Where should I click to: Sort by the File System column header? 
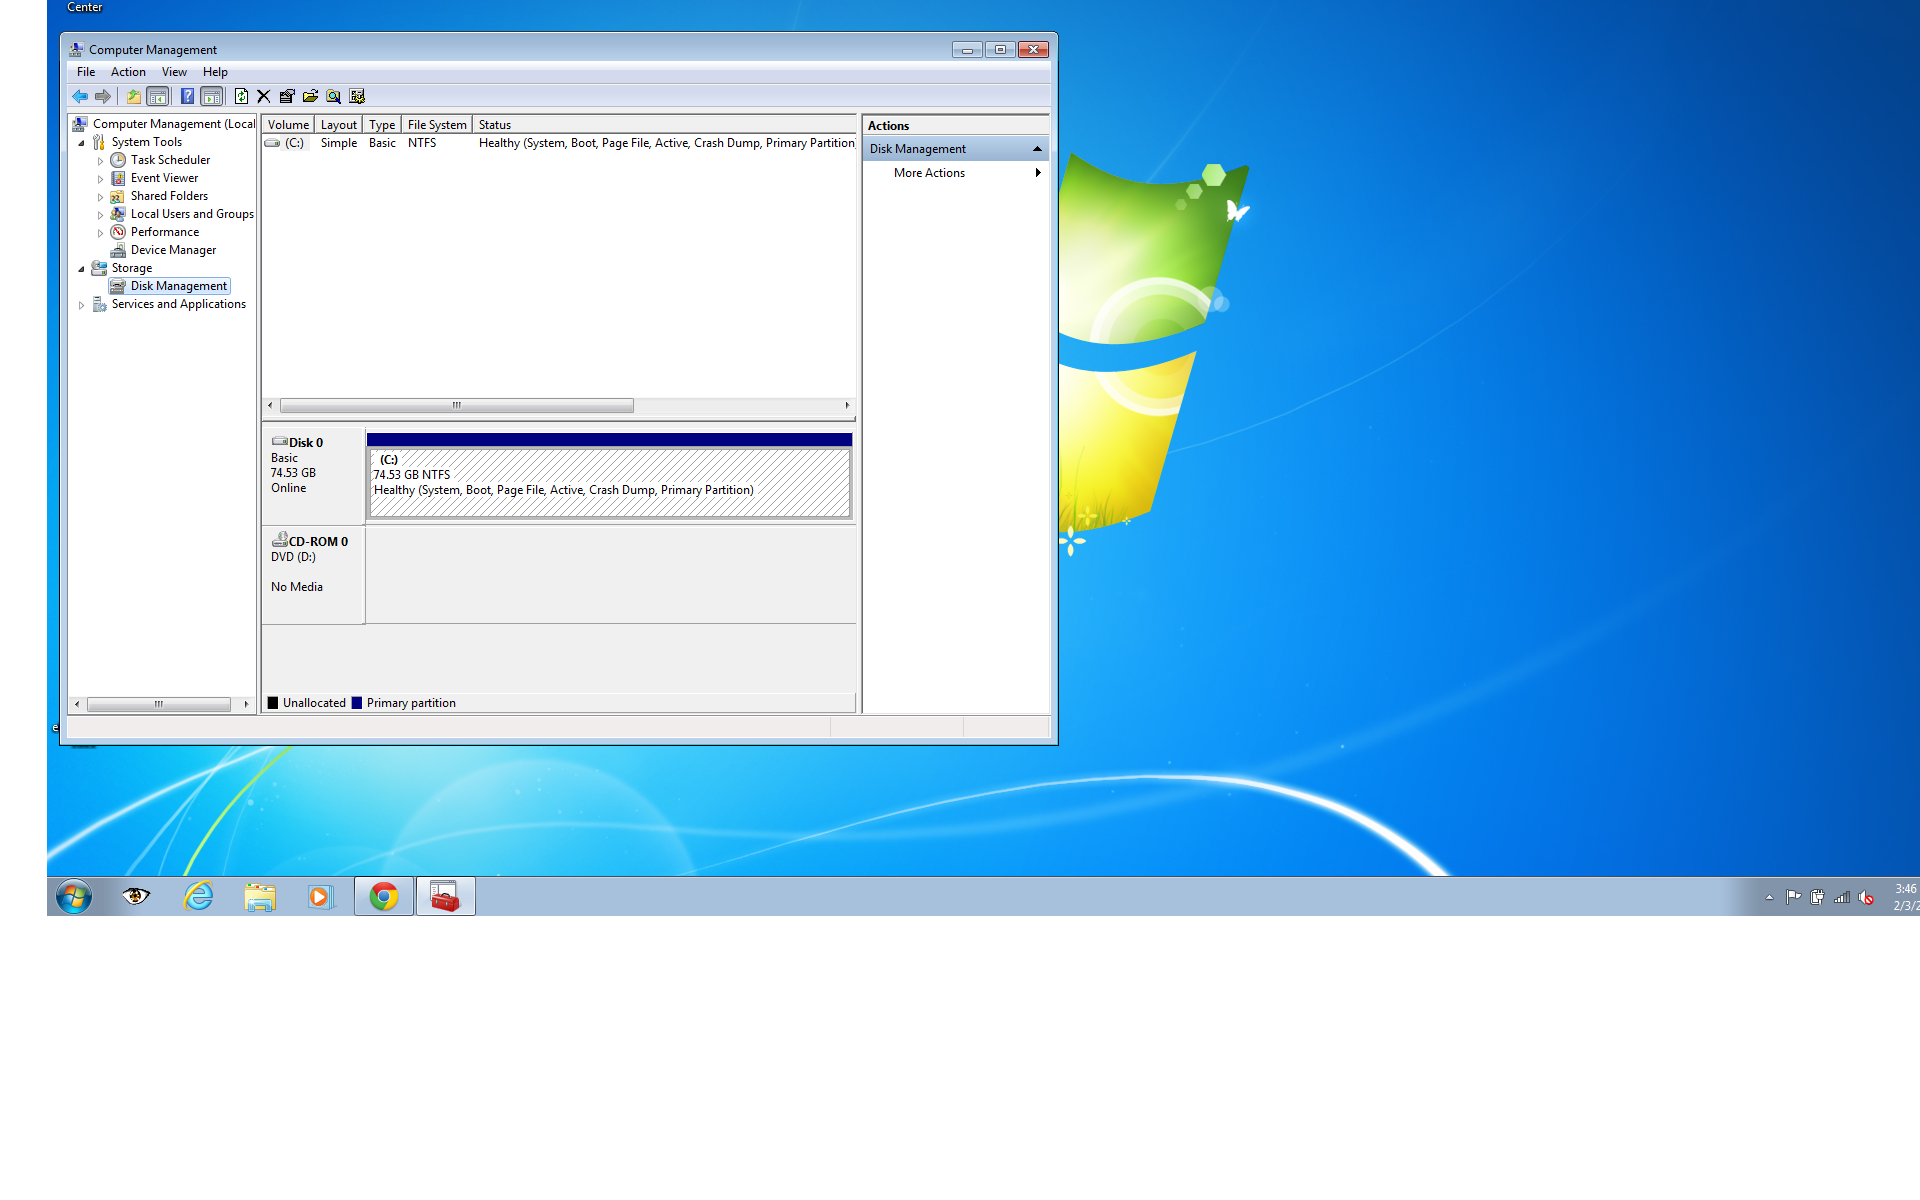(436, 125)
